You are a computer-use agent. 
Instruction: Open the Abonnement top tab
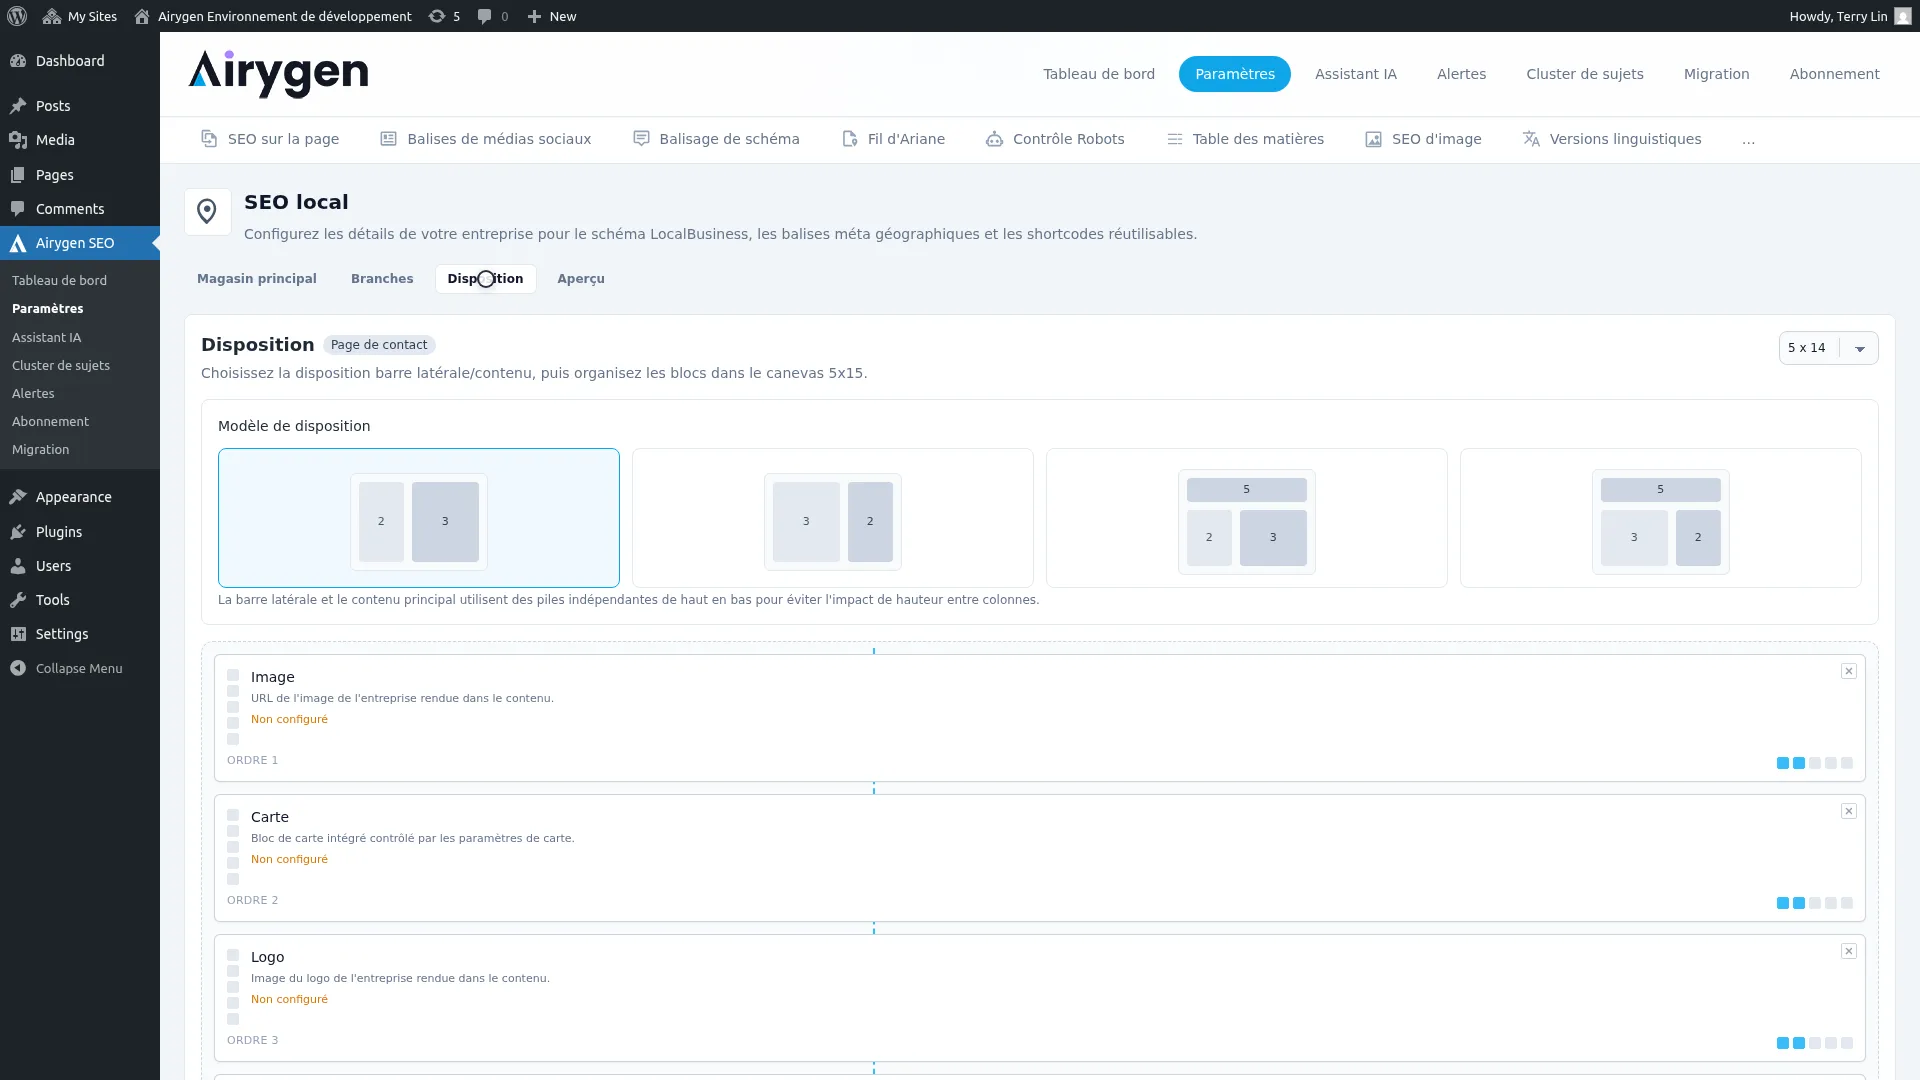coord(1835,74)
